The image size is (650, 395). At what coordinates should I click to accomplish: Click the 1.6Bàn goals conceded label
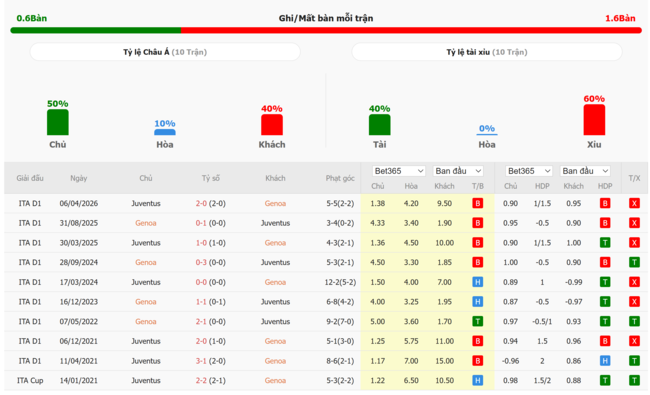[x=620, y=18]
